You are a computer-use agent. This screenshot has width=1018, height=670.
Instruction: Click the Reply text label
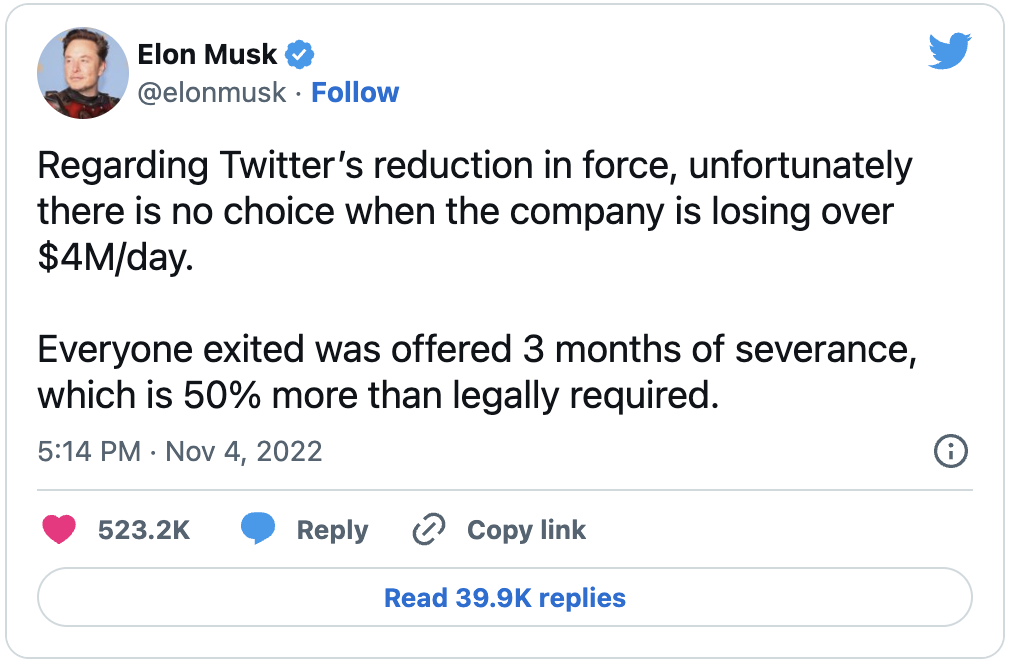332,530
